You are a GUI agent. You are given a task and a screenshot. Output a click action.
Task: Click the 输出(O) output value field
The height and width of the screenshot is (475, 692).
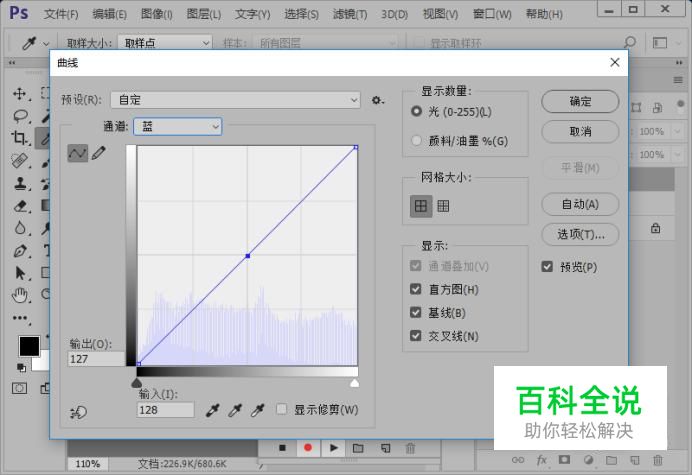(97, 359)
